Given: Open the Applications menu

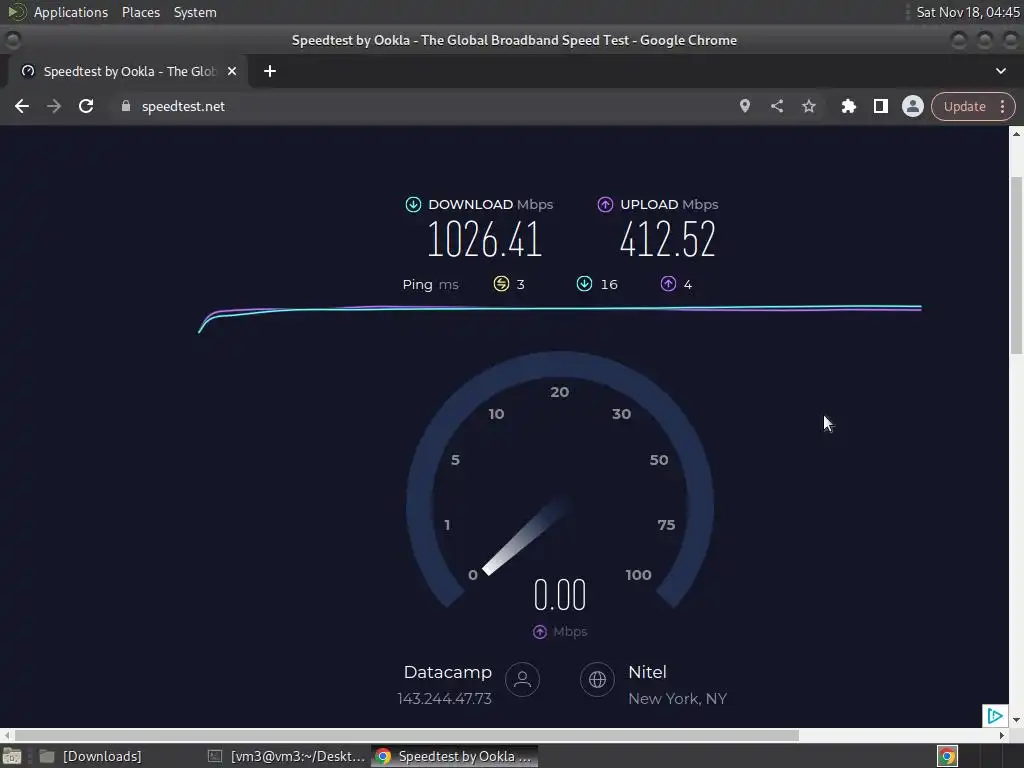Looking at the screenshot, I should tap(71, 12).
